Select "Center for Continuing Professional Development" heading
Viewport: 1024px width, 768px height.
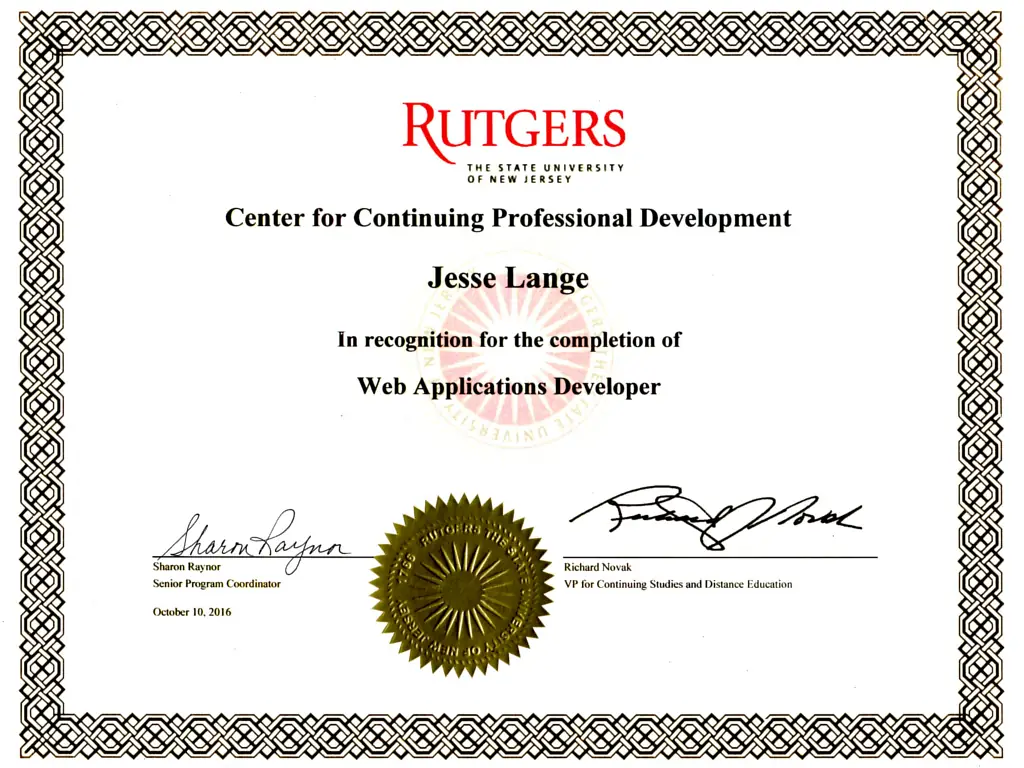click(x=508, y=218)
